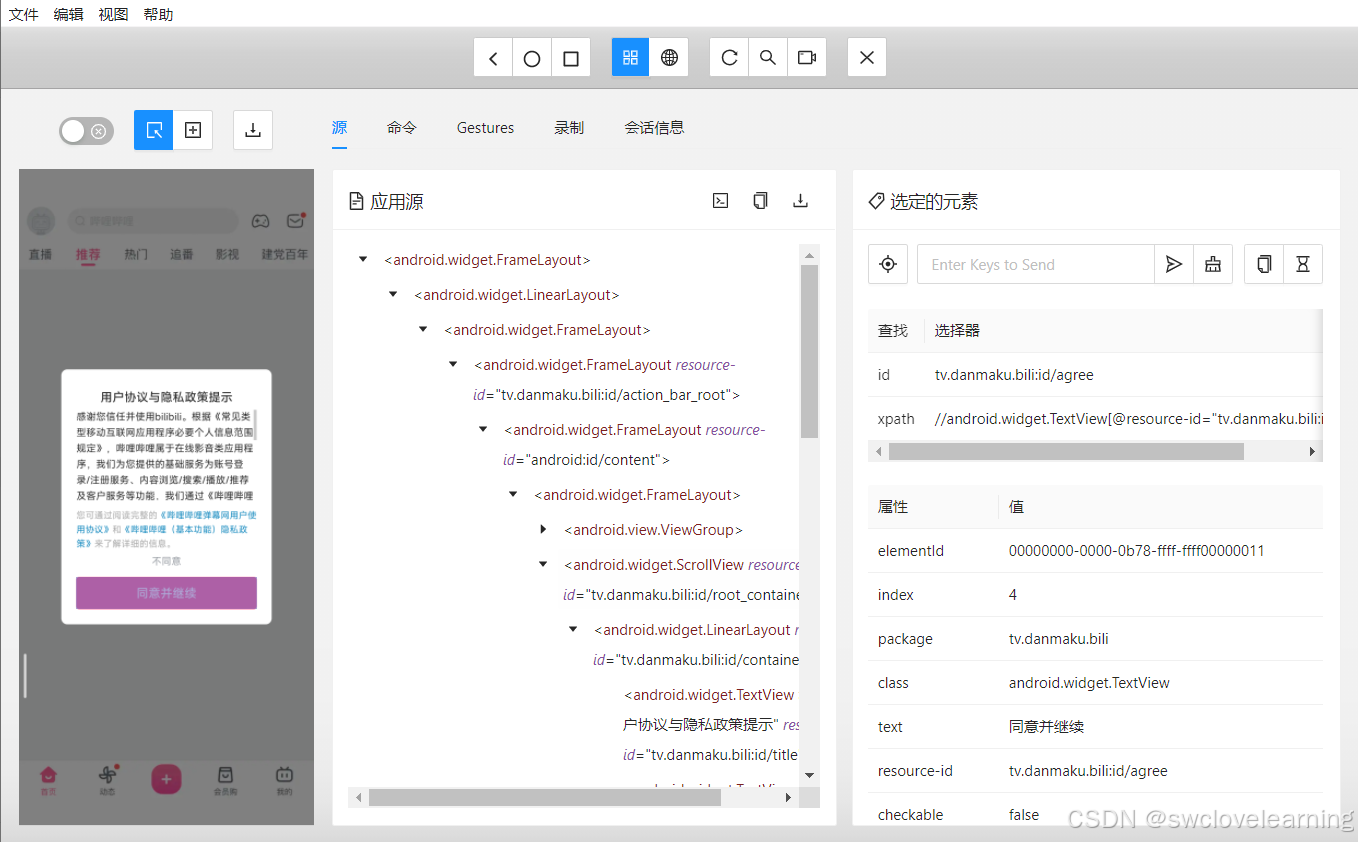The width and height of the screenshot is (1358, 842).
Task: Copy XML source to clipboard
Action: coord(760,201)
